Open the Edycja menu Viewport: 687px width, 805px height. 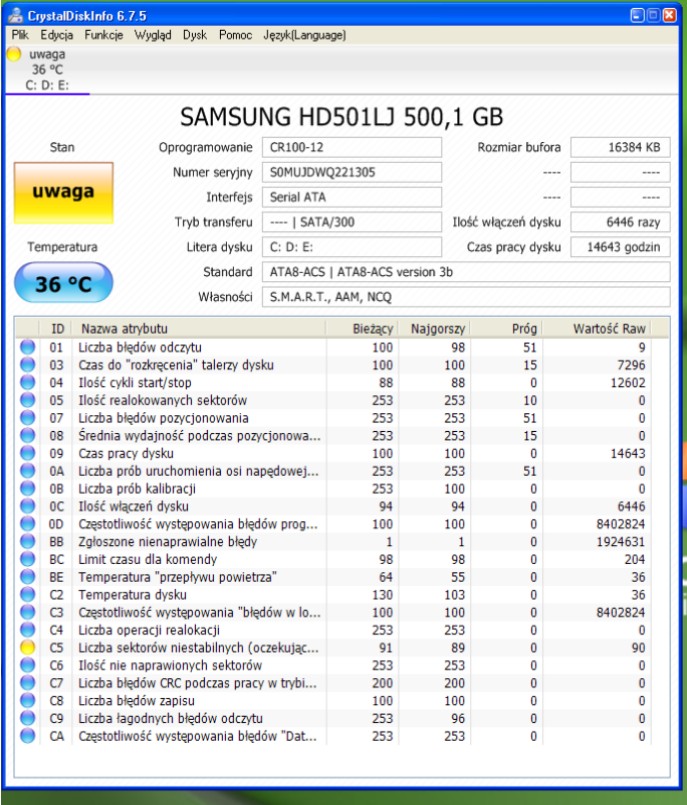[56, 35]
